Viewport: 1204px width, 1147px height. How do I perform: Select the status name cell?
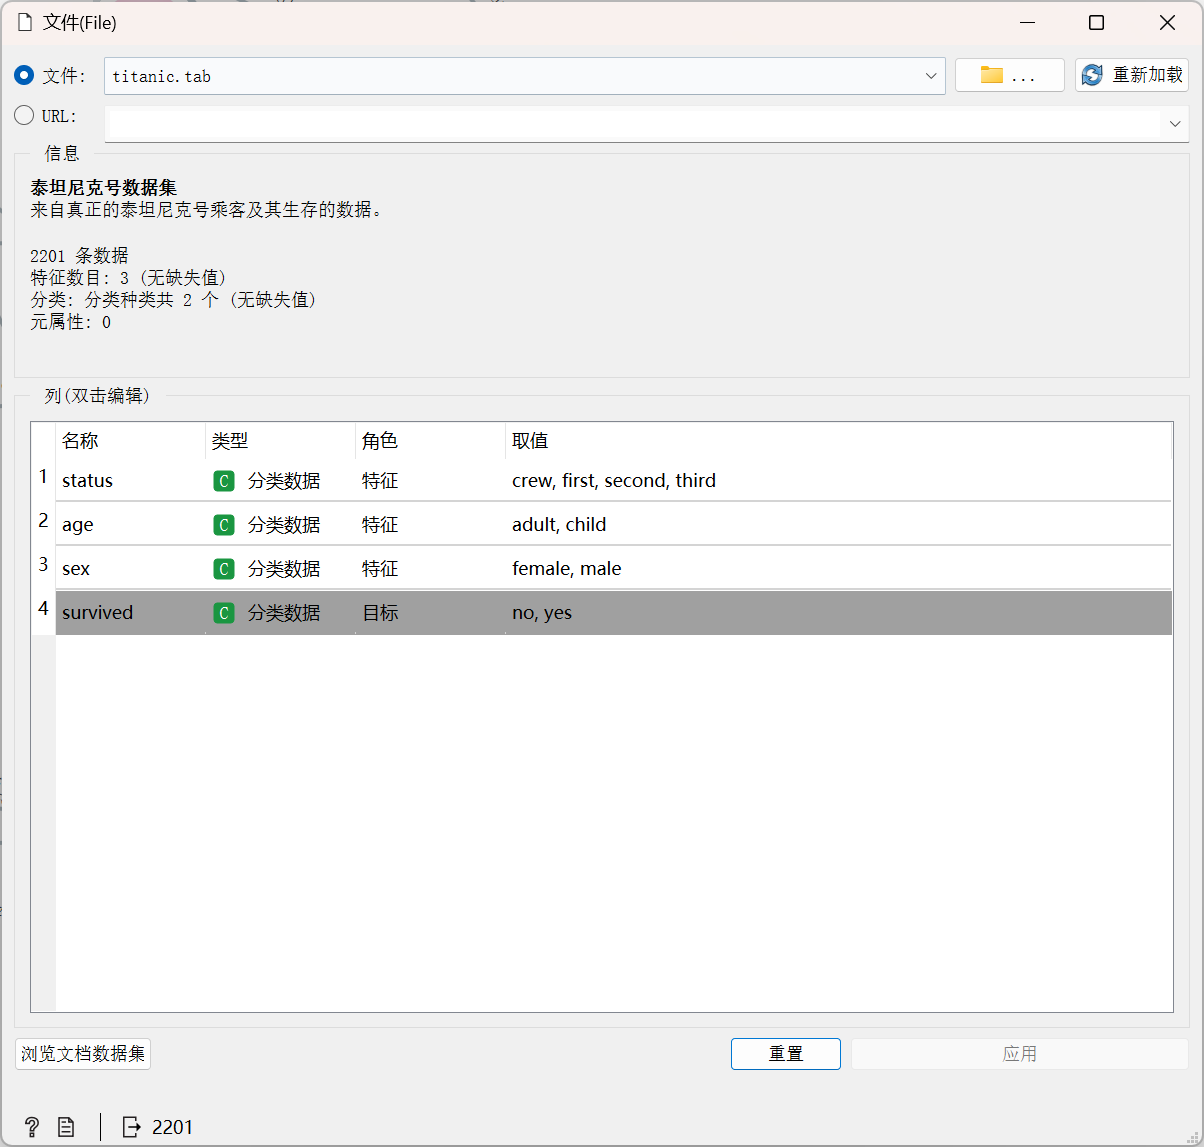(131, 481)
